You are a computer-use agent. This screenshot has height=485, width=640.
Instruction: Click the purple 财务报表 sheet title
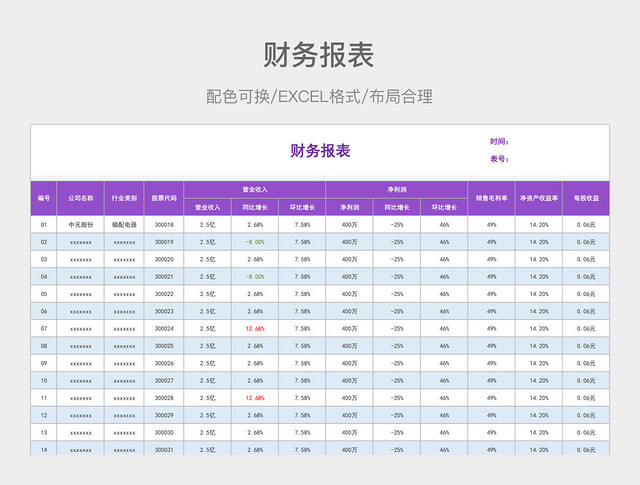pos(320,151)
